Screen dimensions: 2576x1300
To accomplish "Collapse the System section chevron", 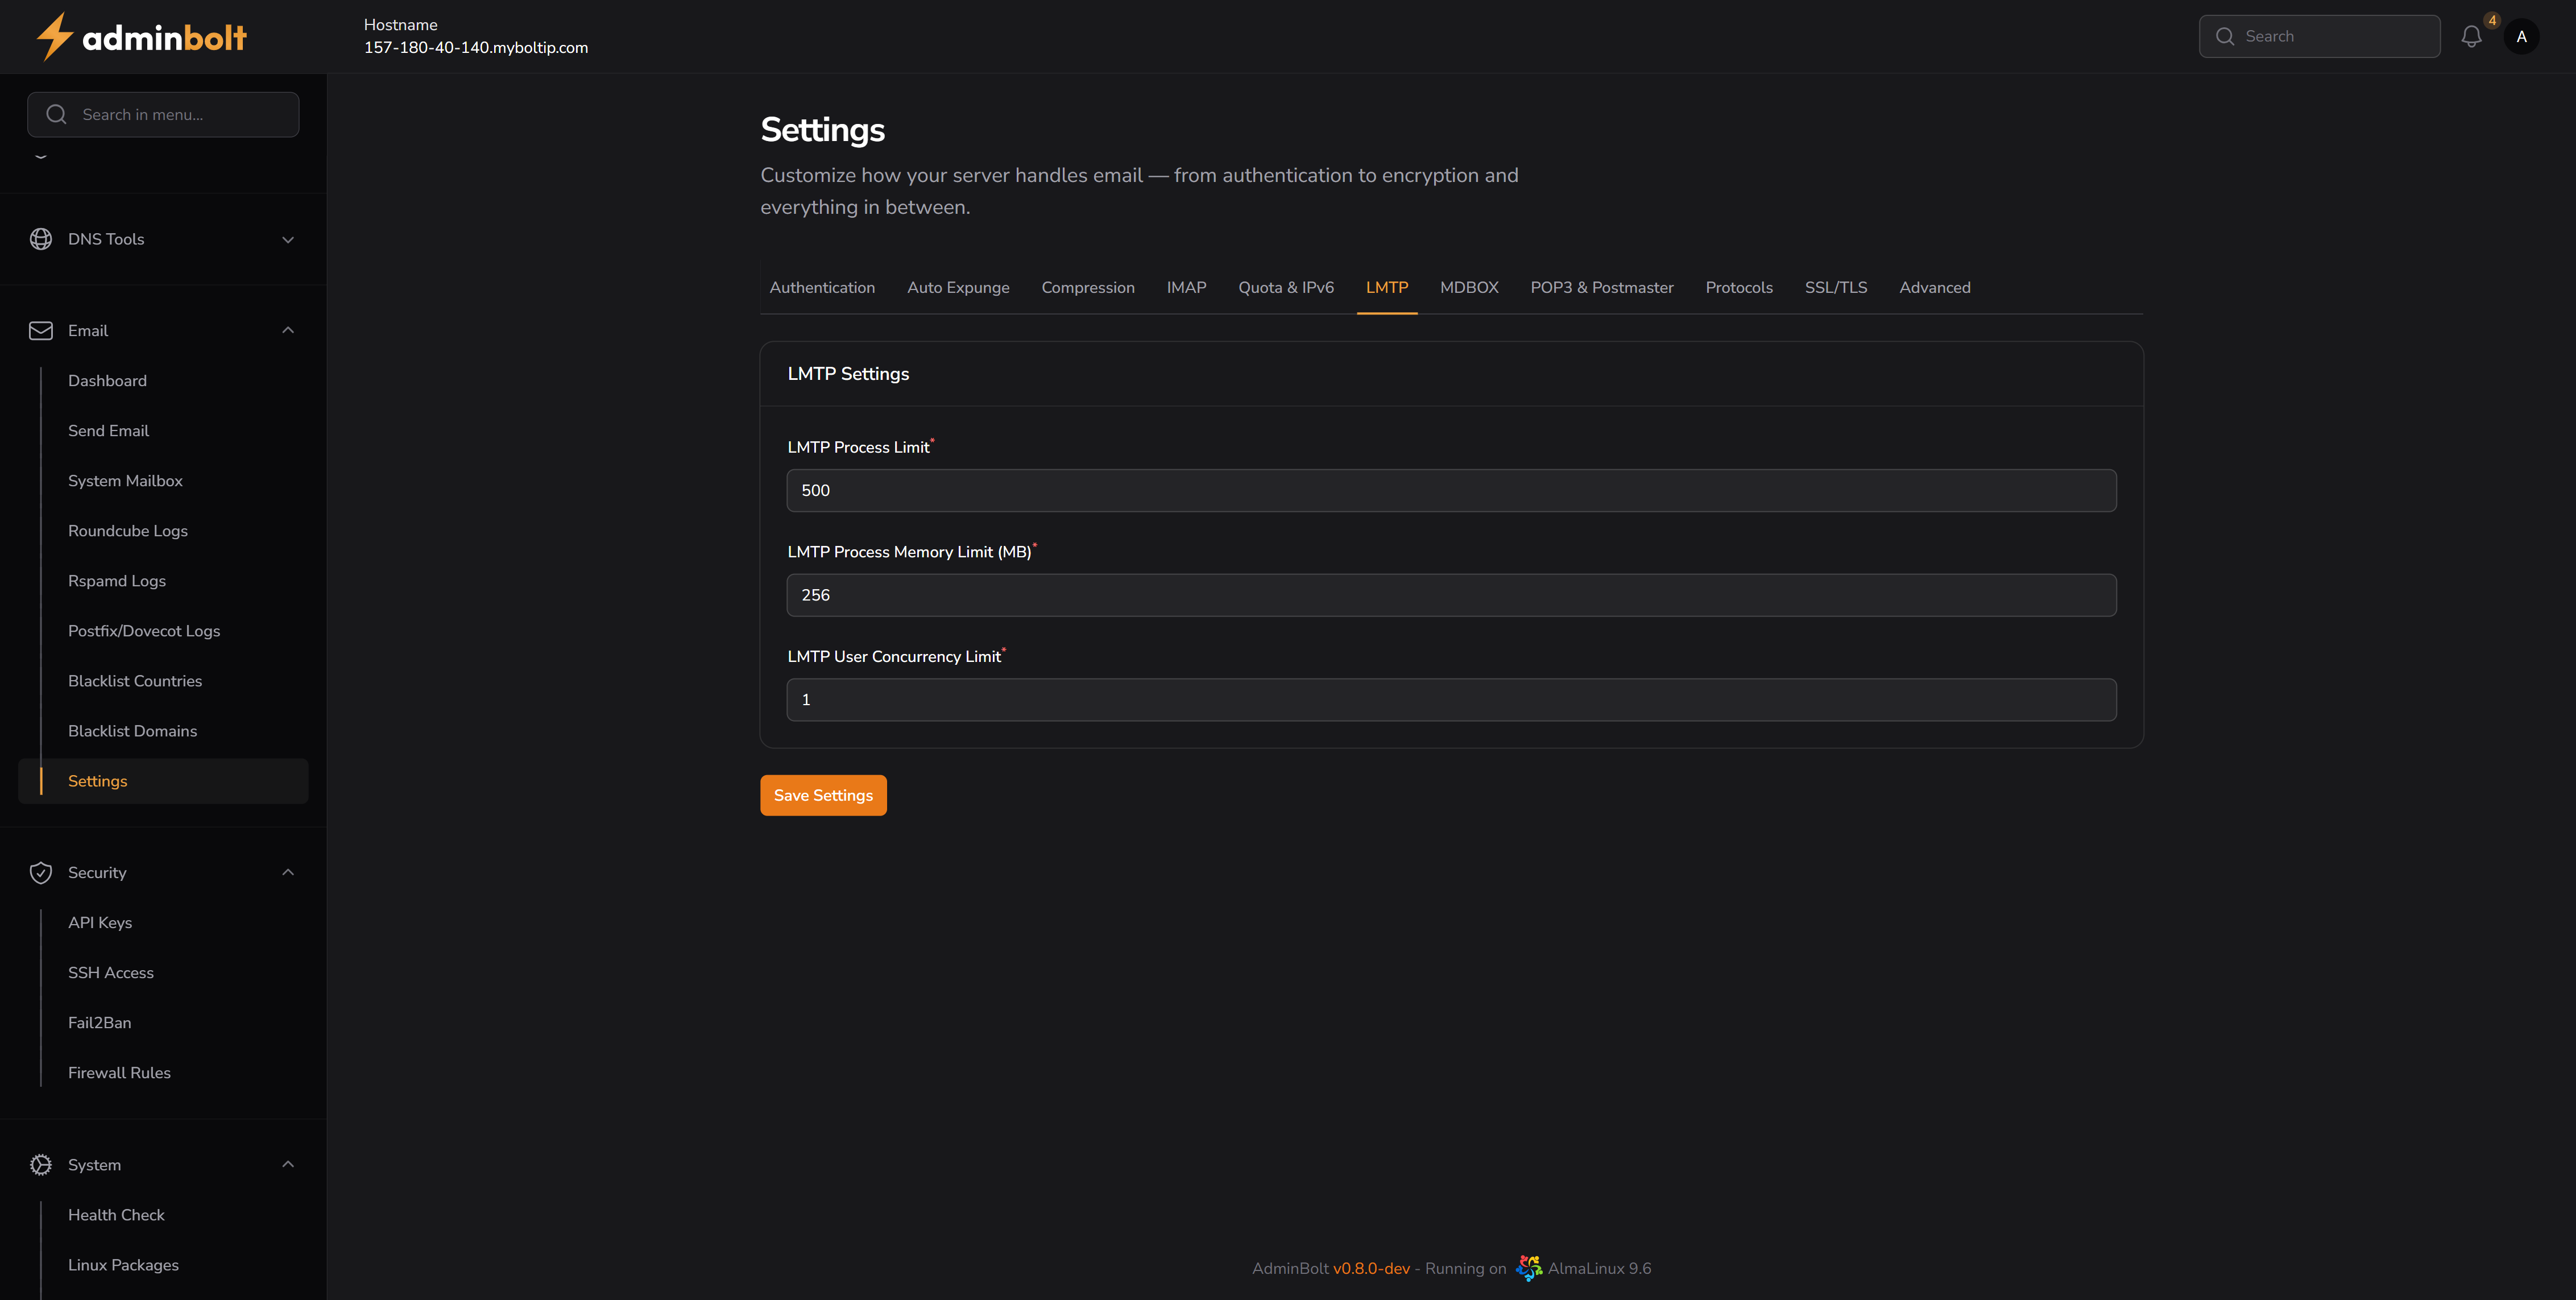I will point(288,1165).
